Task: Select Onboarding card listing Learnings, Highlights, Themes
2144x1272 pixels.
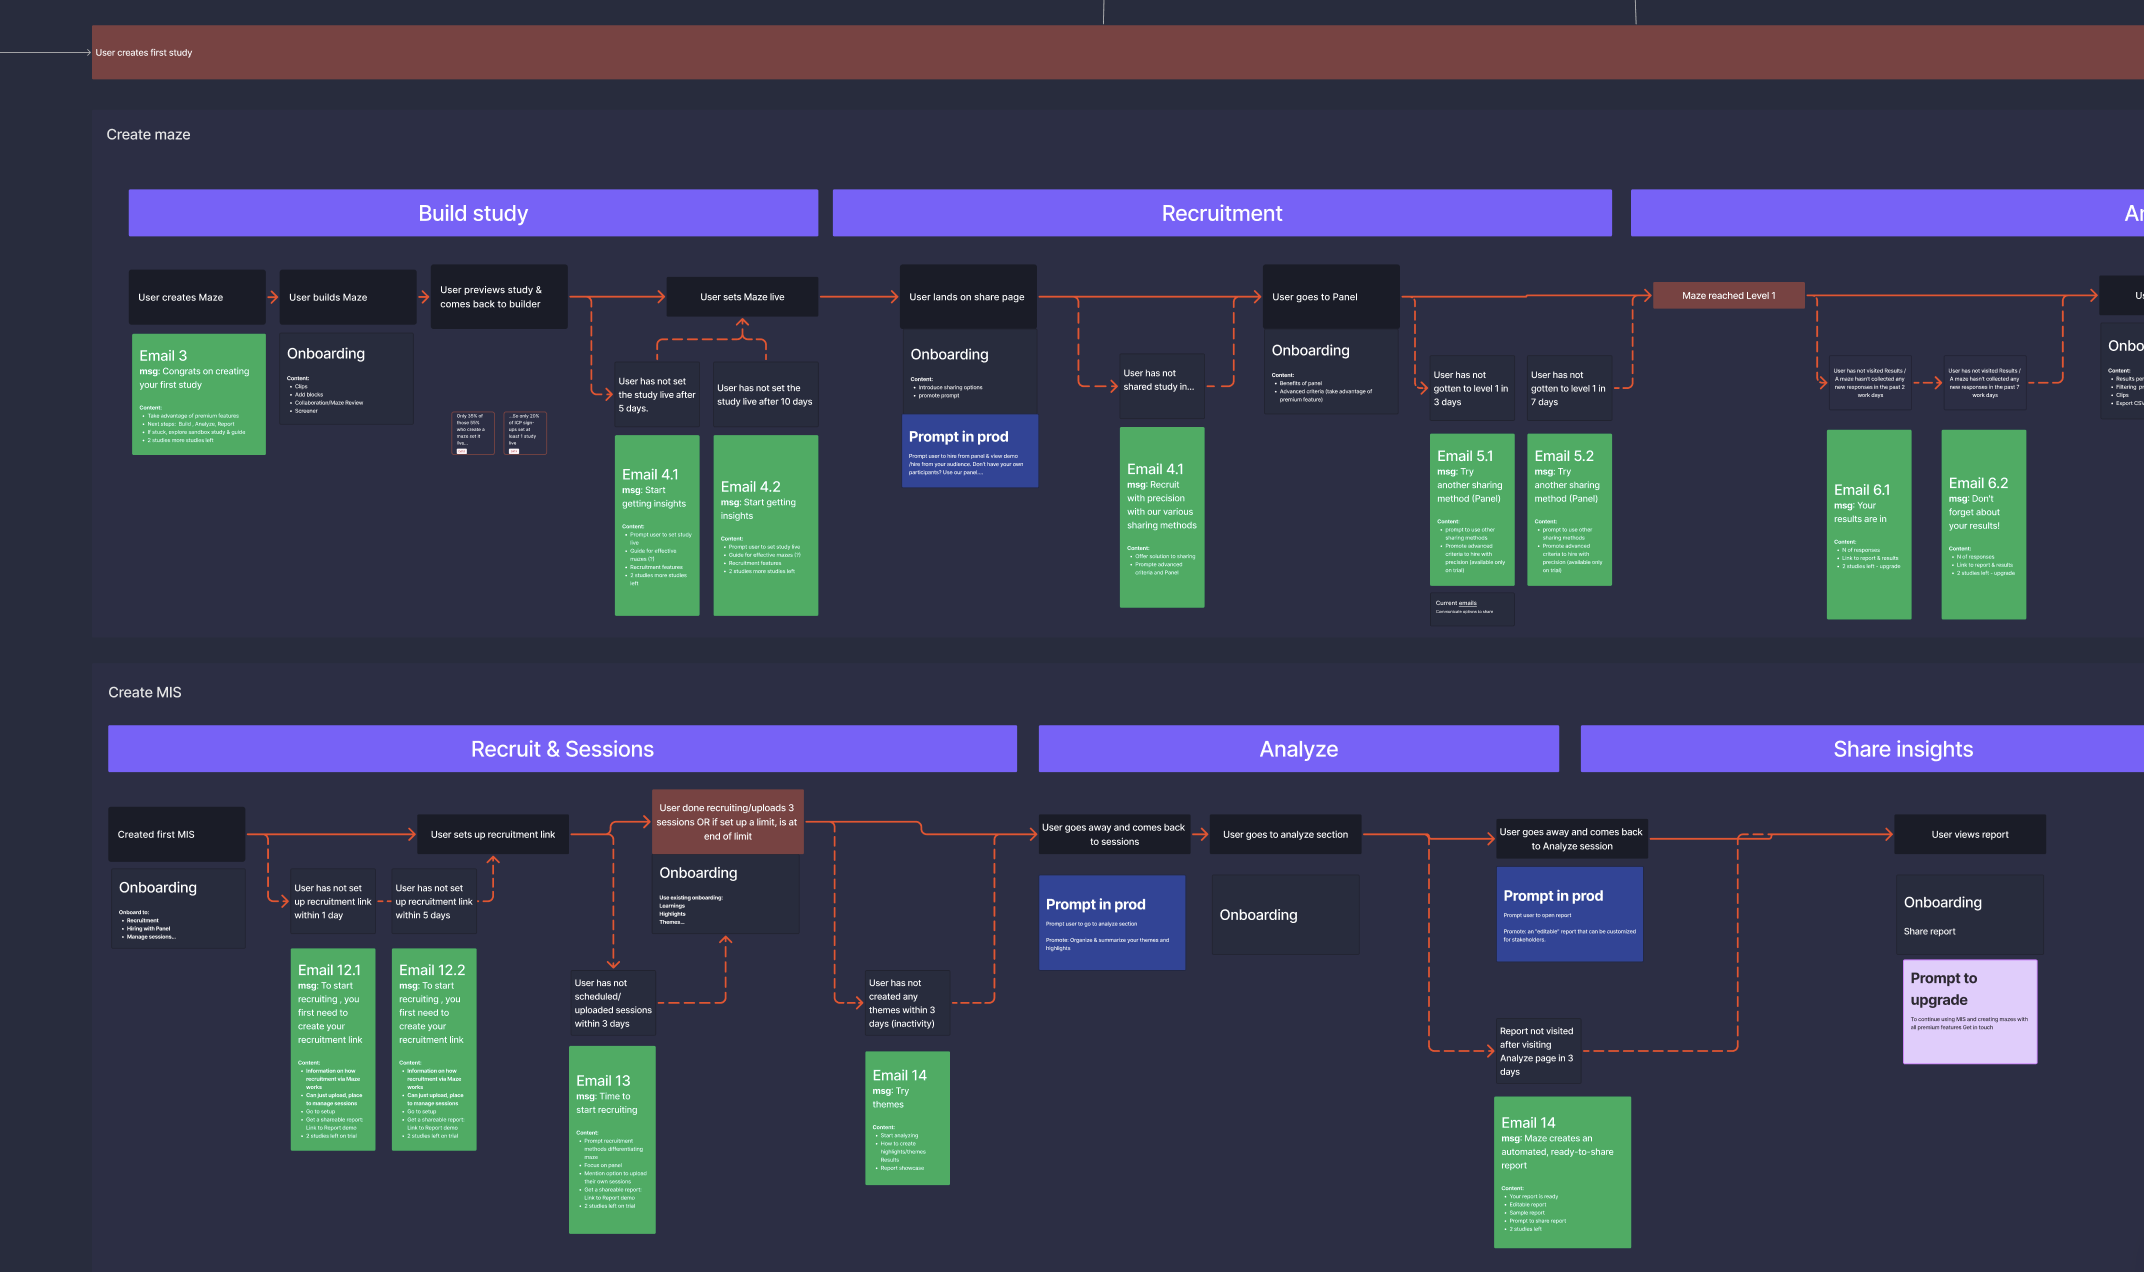Action: point(727,893)
